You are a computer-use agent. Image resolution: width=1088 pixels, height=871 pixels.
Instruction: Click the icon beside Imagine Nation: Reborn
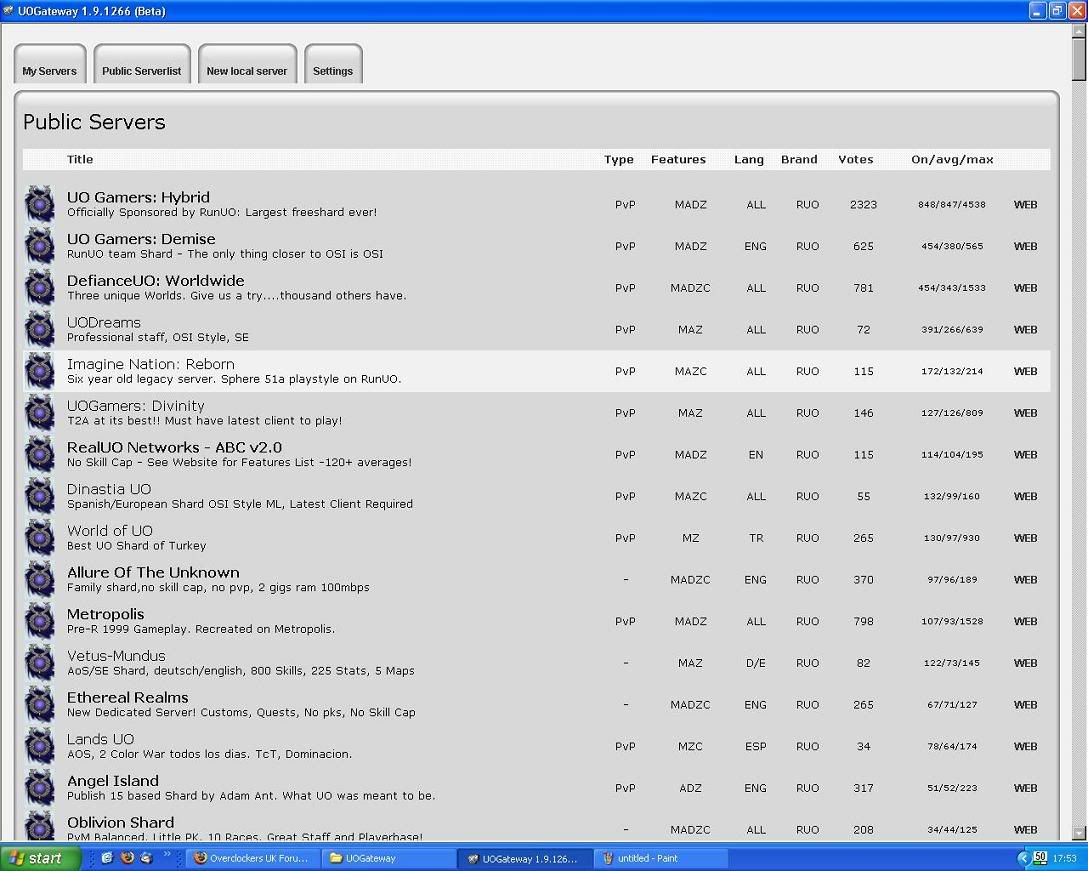click(x=40, y=371)
